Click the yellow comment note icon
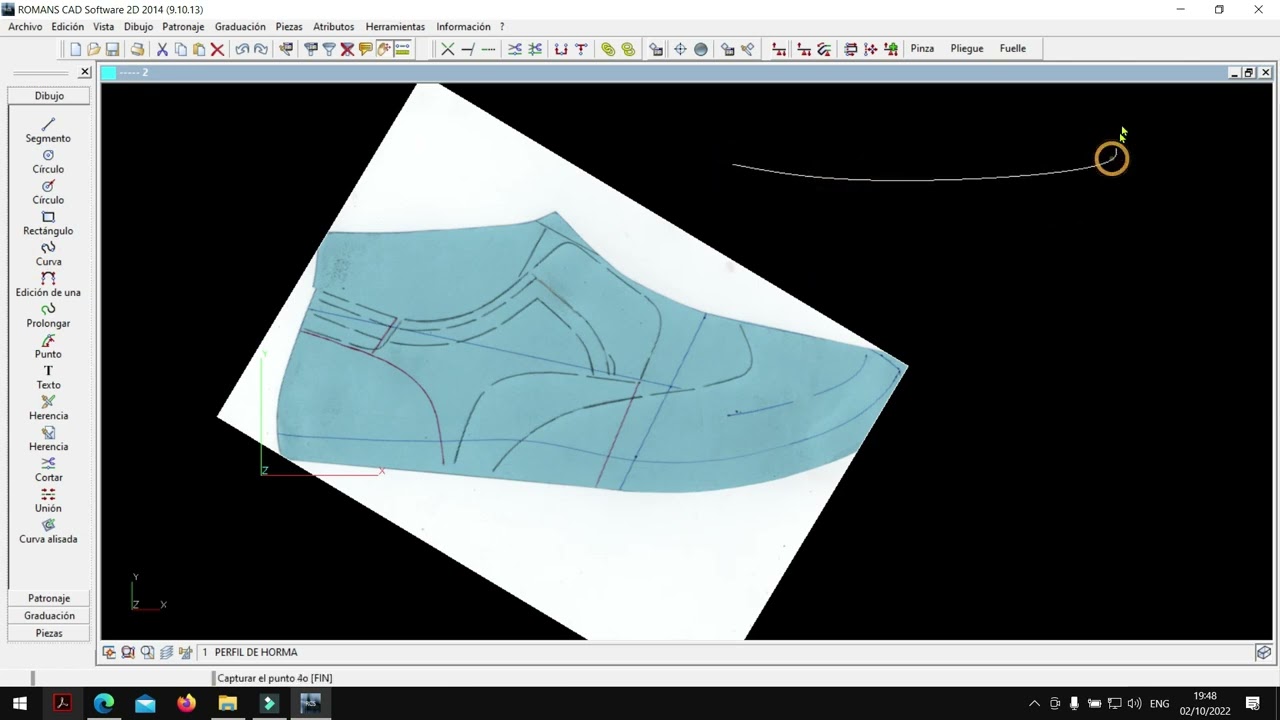 point(365,49)
